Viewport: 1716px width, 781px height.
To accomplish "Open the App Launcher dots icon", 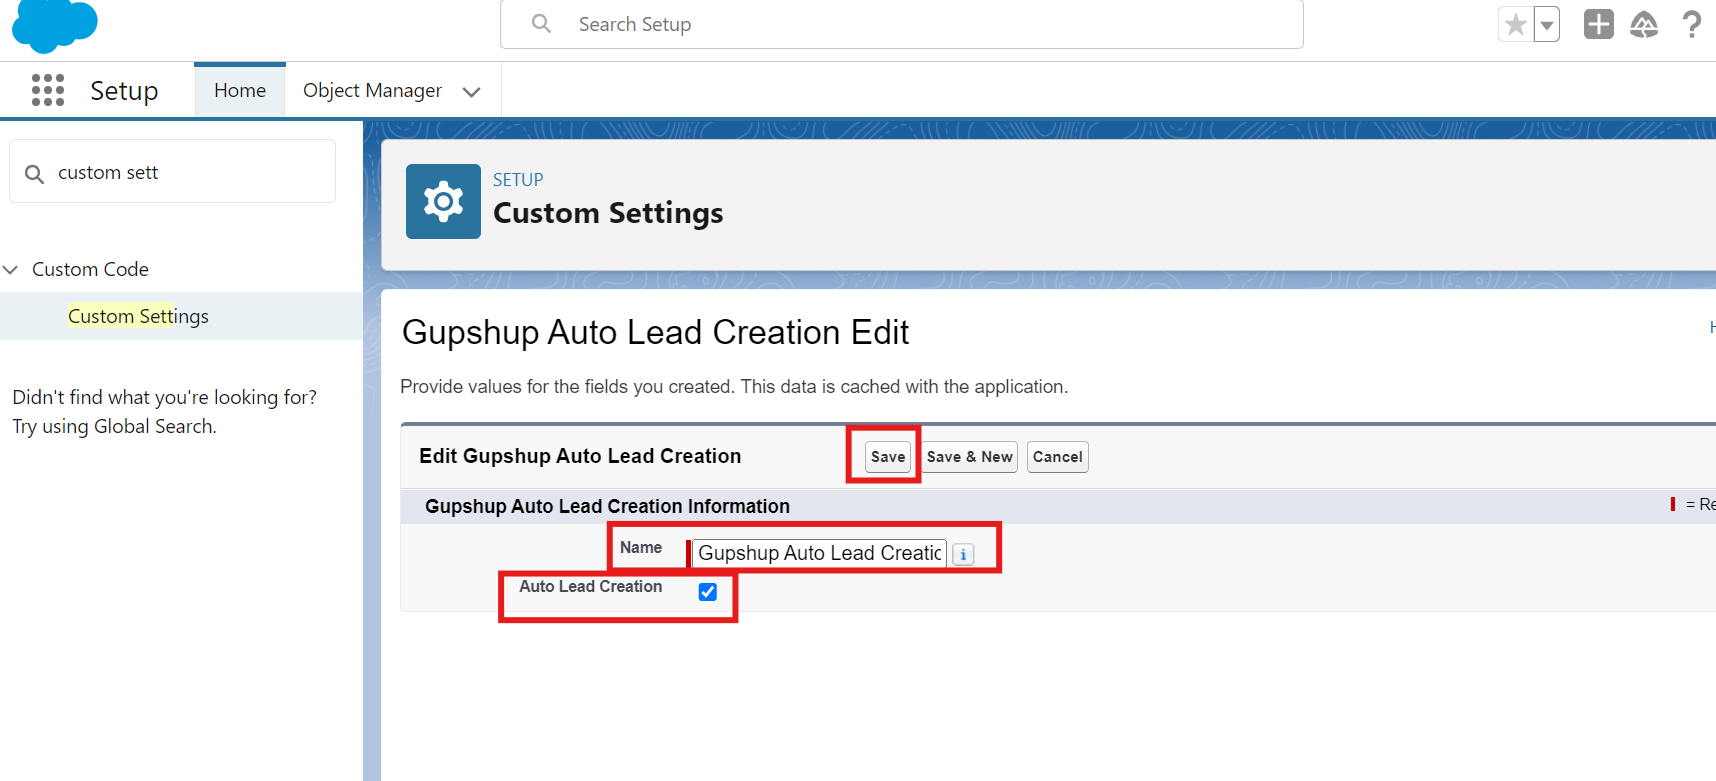I will point(48,90).
